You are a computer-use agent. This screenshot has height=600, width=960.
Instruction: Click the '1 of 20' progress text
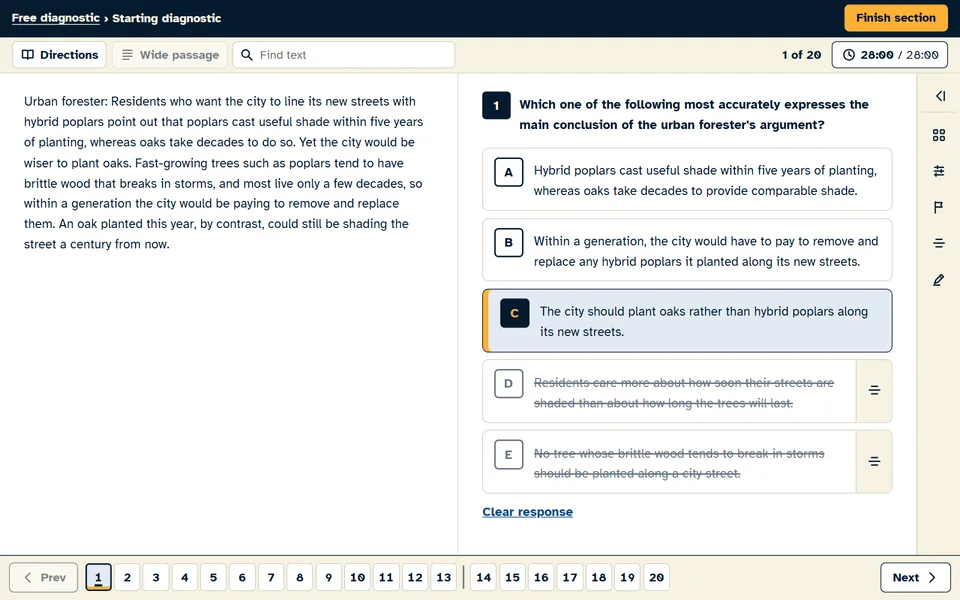[x=801, y=55]
